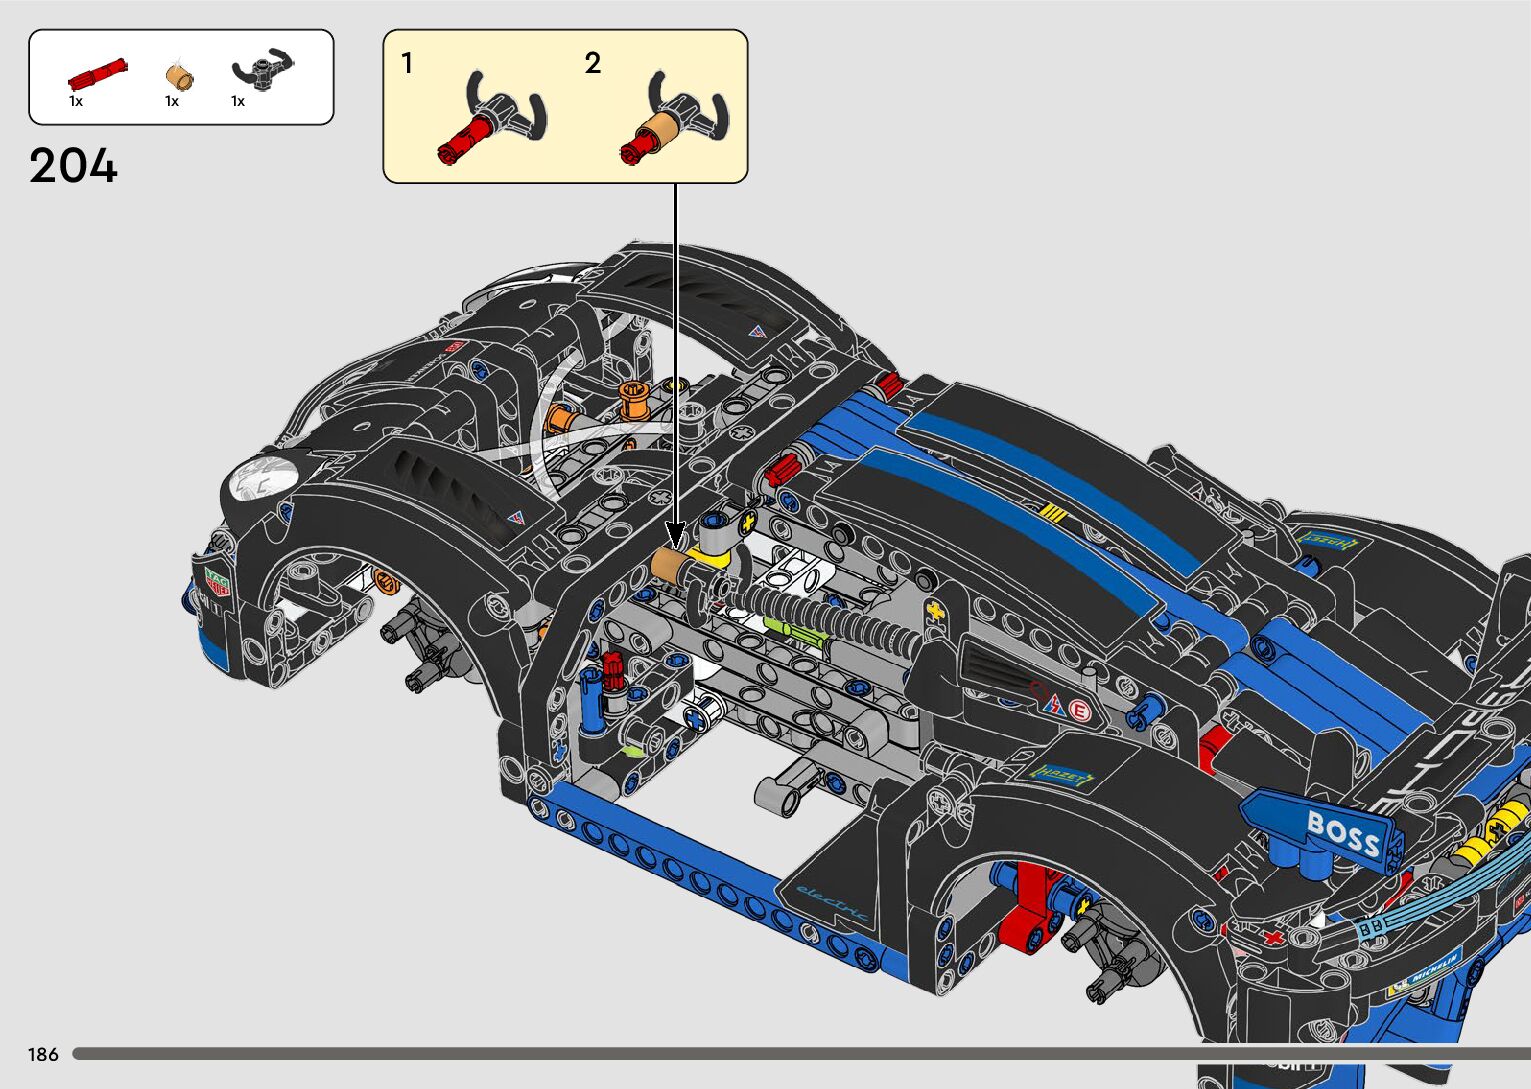Click the red E emergency sticker
Image resolution: width=1531 pixels, height=1089 pixels.
click(x=1078, y=711)
